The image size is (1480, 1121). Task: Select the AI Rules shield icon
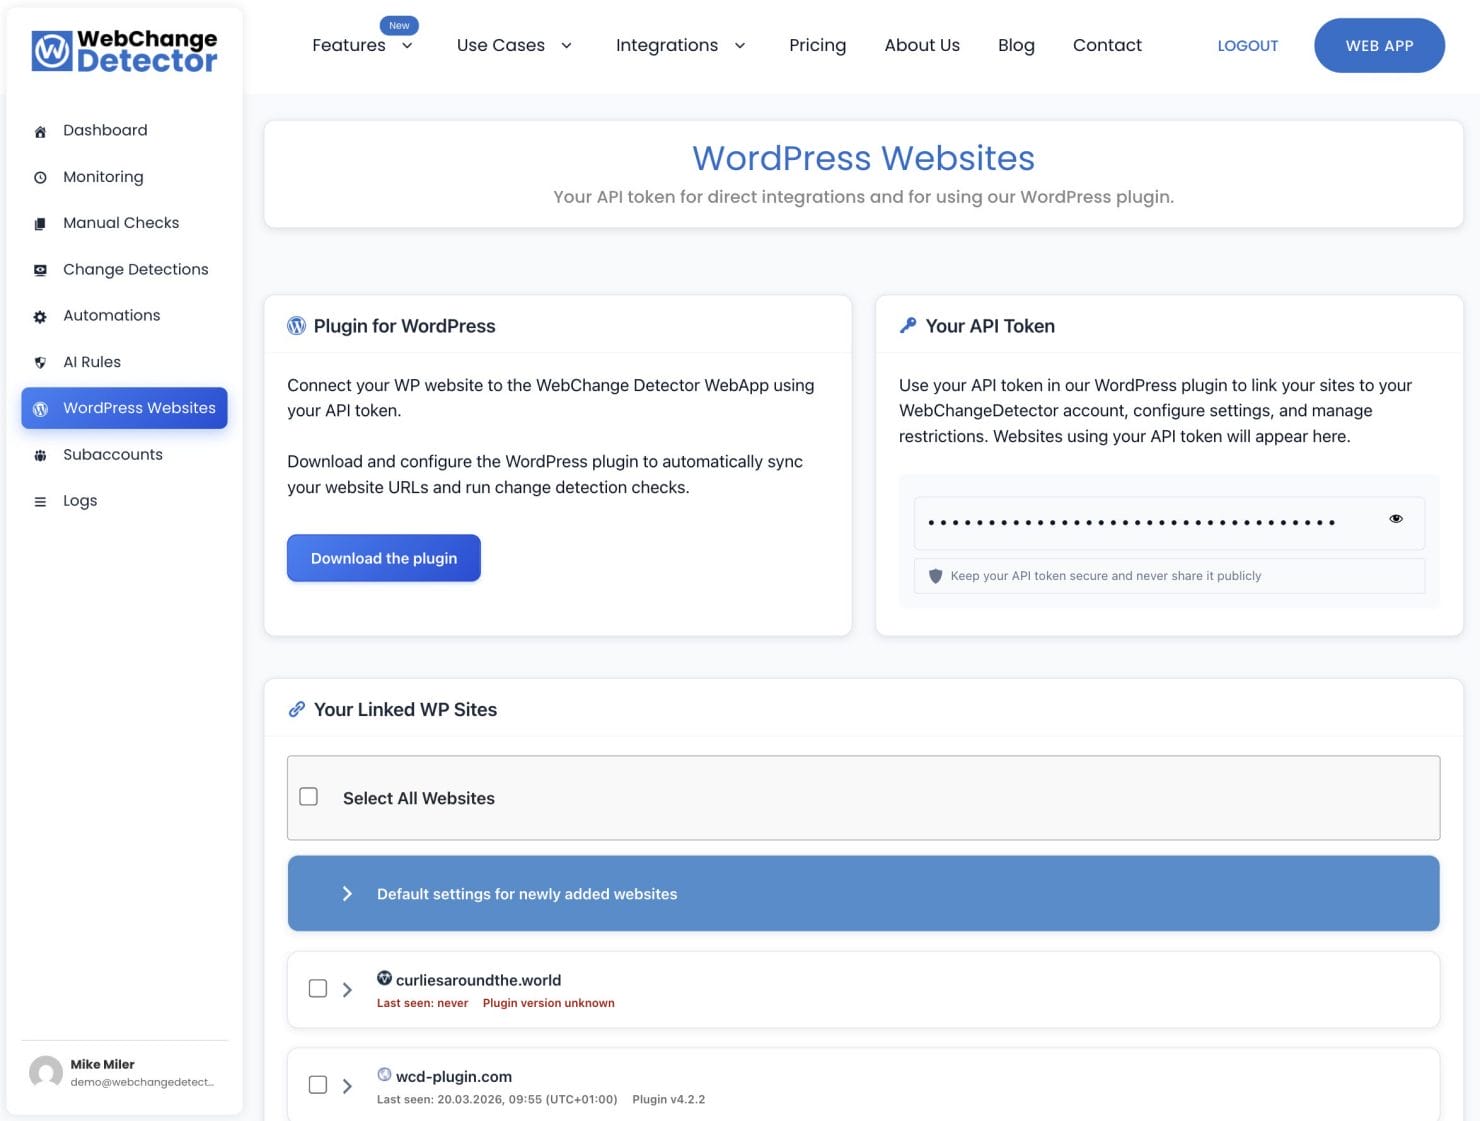39,361
